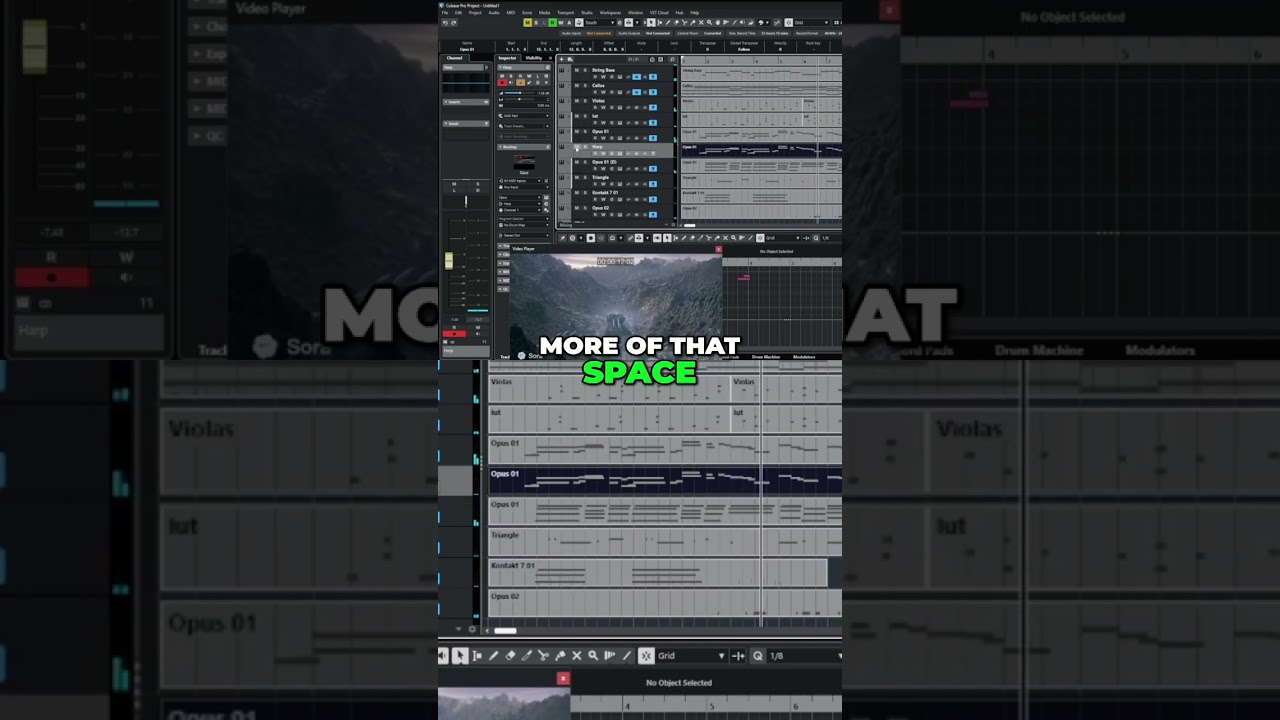This screenshot has width=1280, height=720.
Task: Open the Modulators lower zone tab
Action: coord(804,356)
